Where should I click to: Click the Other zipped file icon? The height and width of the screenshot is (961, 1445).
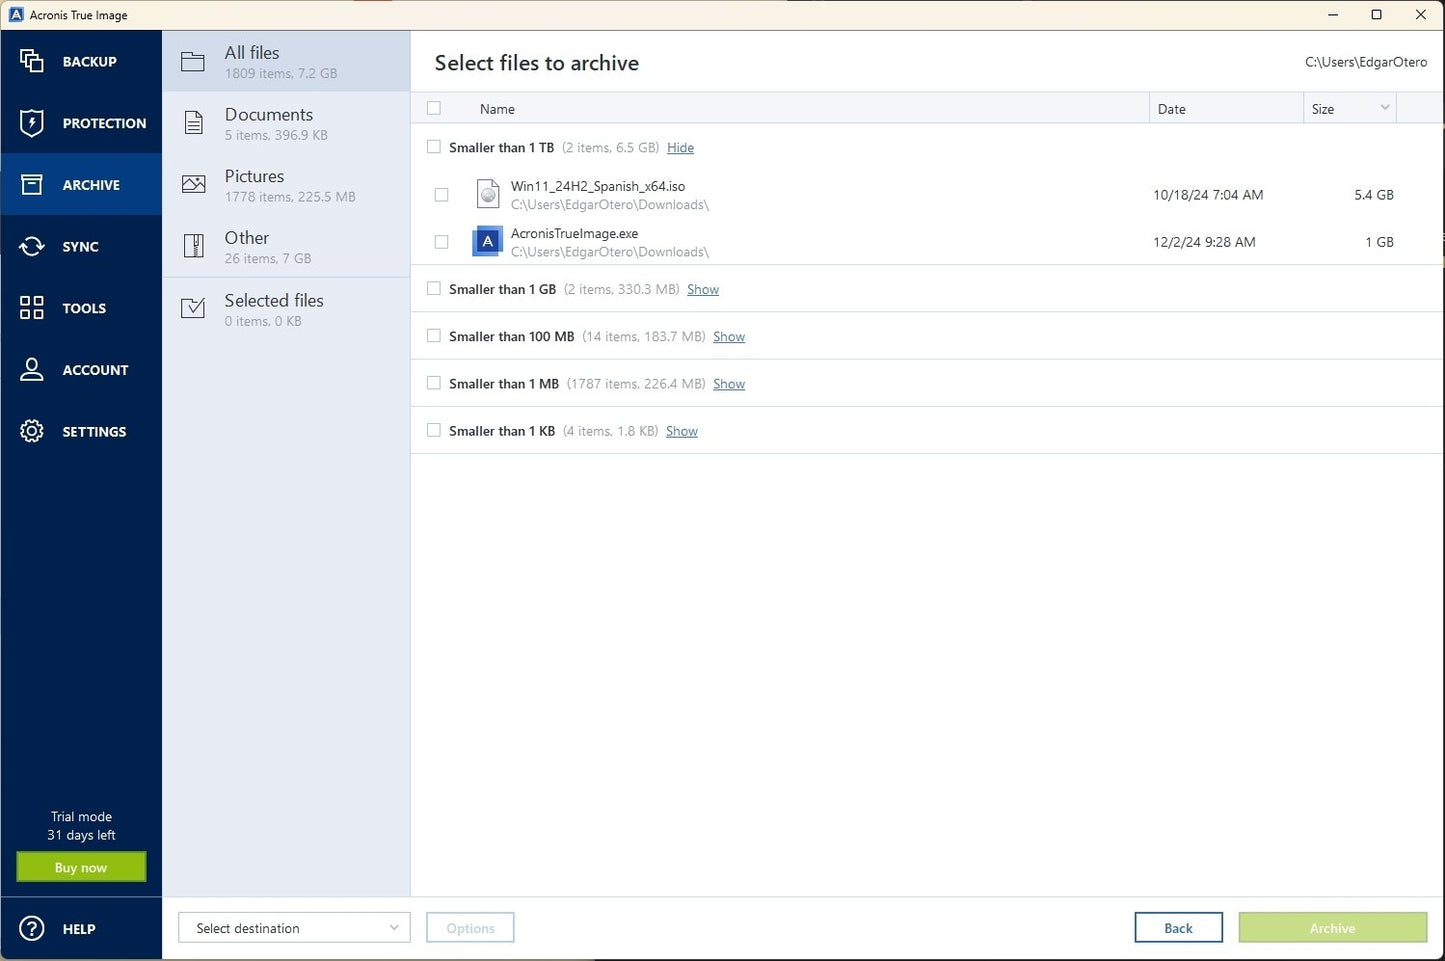[194, 246]
